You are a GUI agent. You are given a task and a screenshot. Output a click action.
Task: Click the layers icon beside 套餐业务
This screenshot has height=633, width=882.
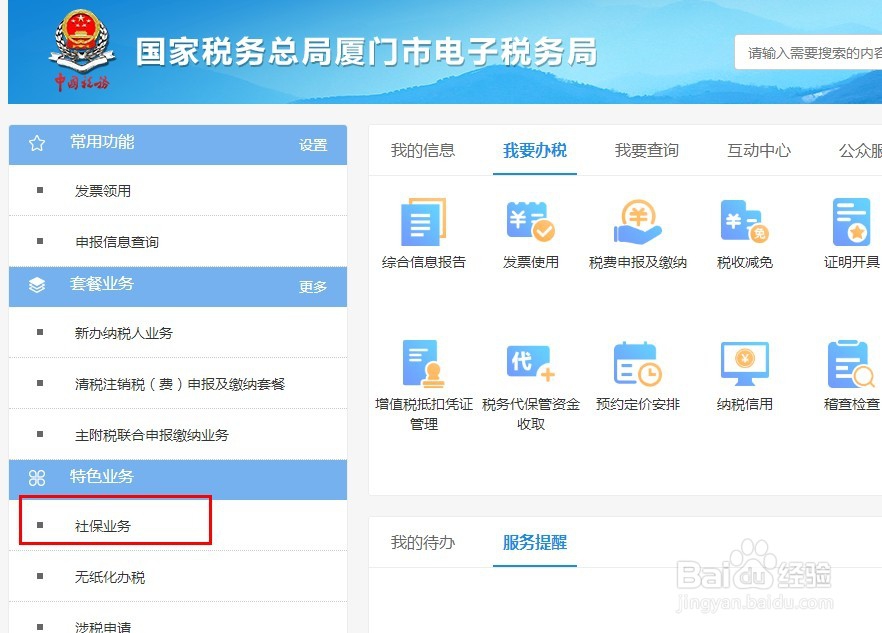pos(37,285)
